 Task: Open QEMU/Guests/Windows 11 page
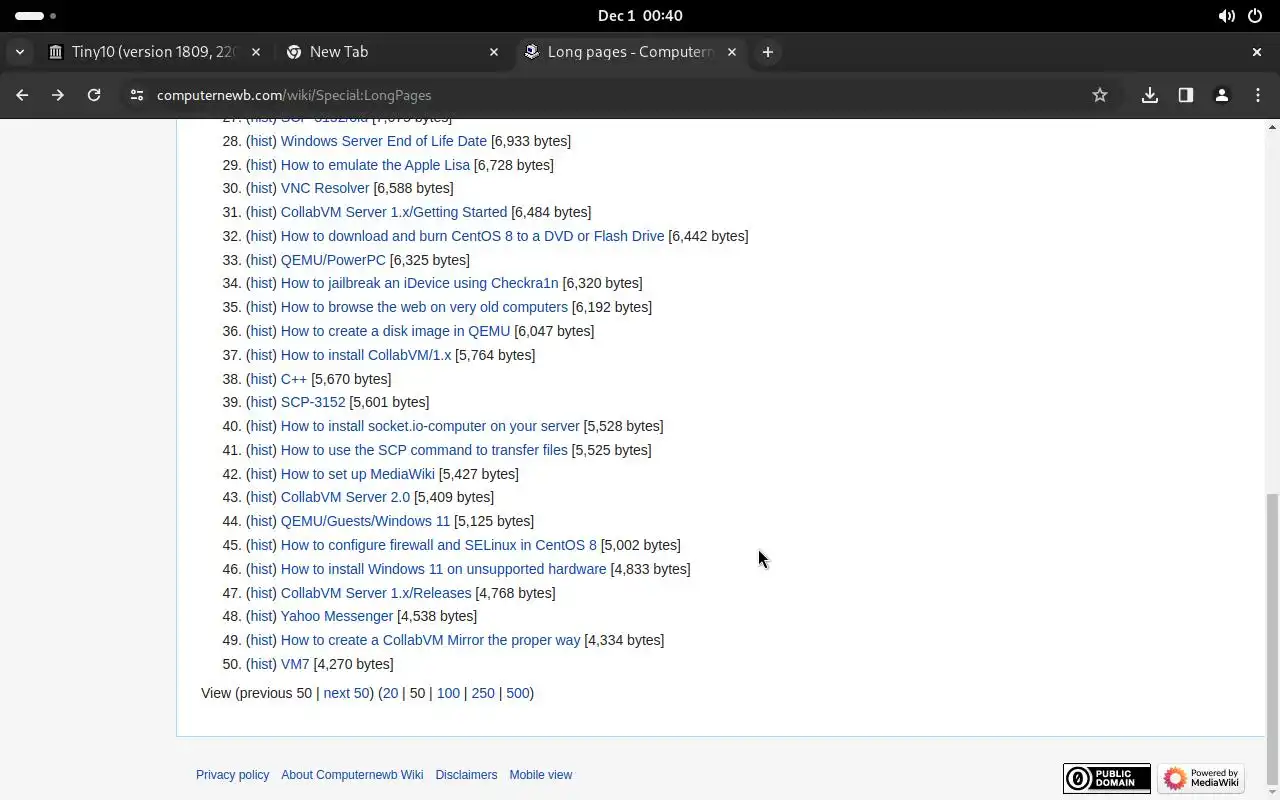pyautogui.click(x=365, y=521)
